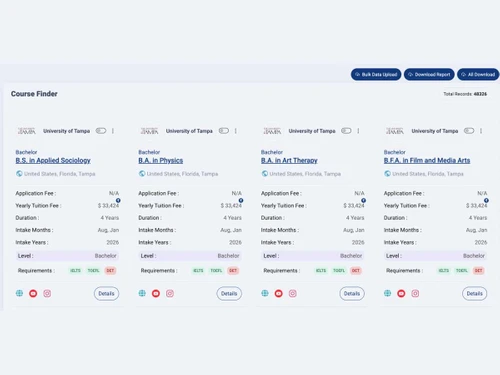
Task: Open the B.A. in Art Therapy link
Action: click(x=289, y=160)
